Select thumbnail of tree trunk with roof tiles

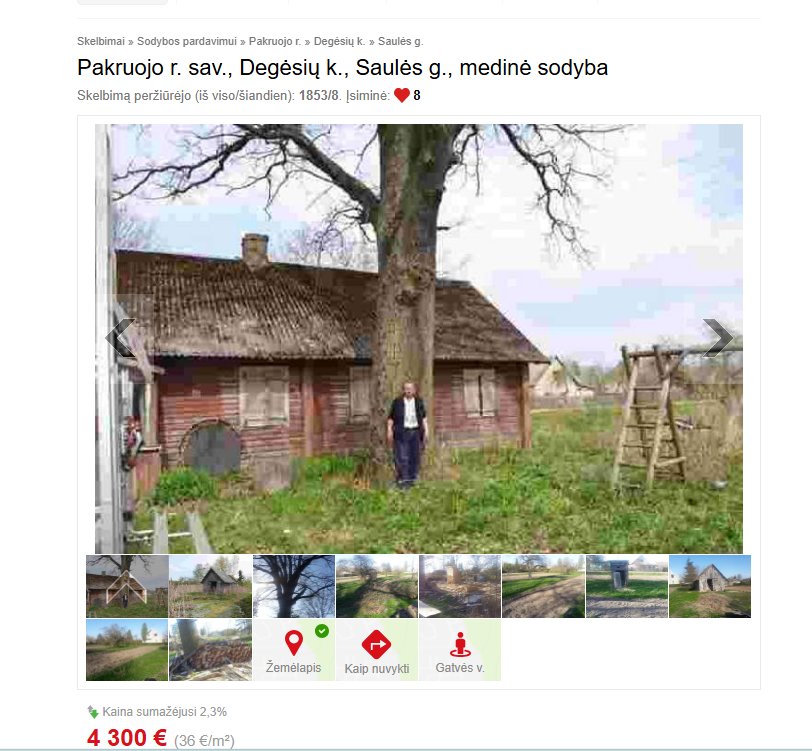(x=210, y=650)
